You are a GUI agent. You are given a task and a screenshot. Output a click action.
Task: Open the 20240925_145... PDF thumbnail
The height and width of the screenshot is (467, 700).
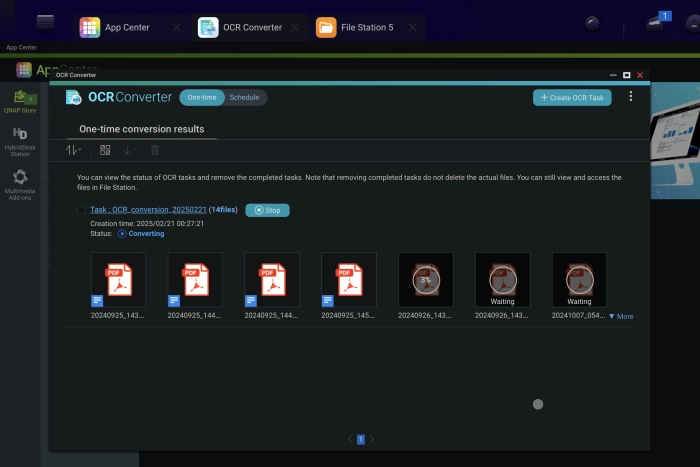pyautogui.click(x=349, y=279)
